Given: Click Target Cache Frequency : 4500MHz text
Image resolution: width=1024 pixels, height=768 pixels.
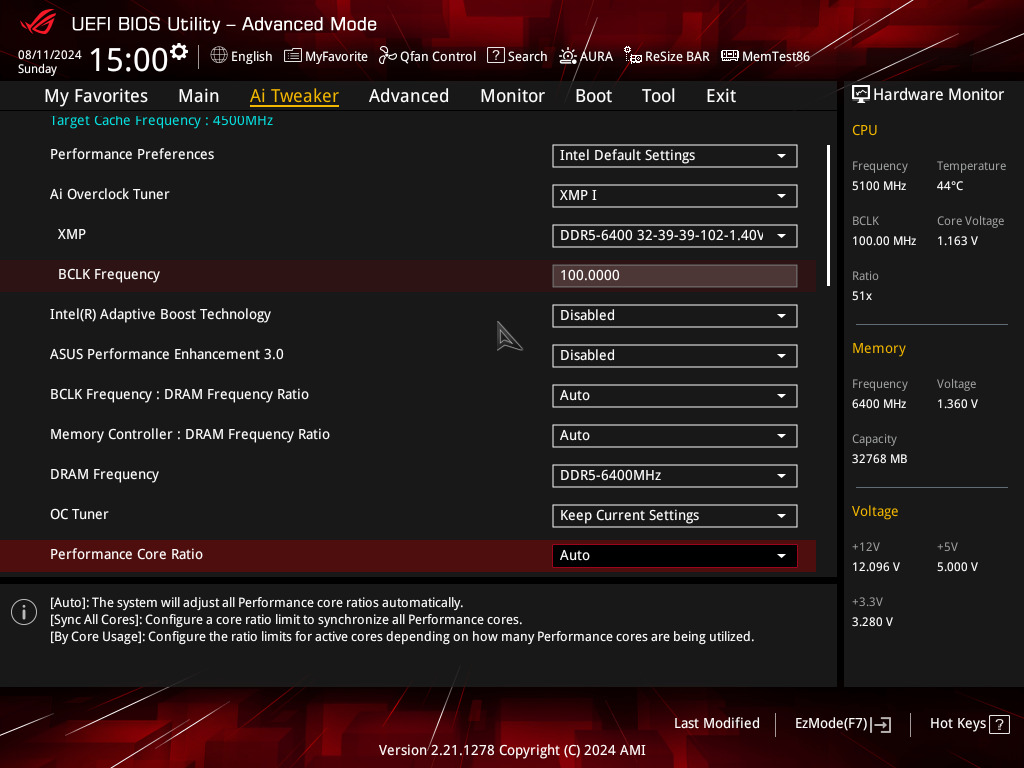Looking at the screenshot, I should [x=161, y=120].
